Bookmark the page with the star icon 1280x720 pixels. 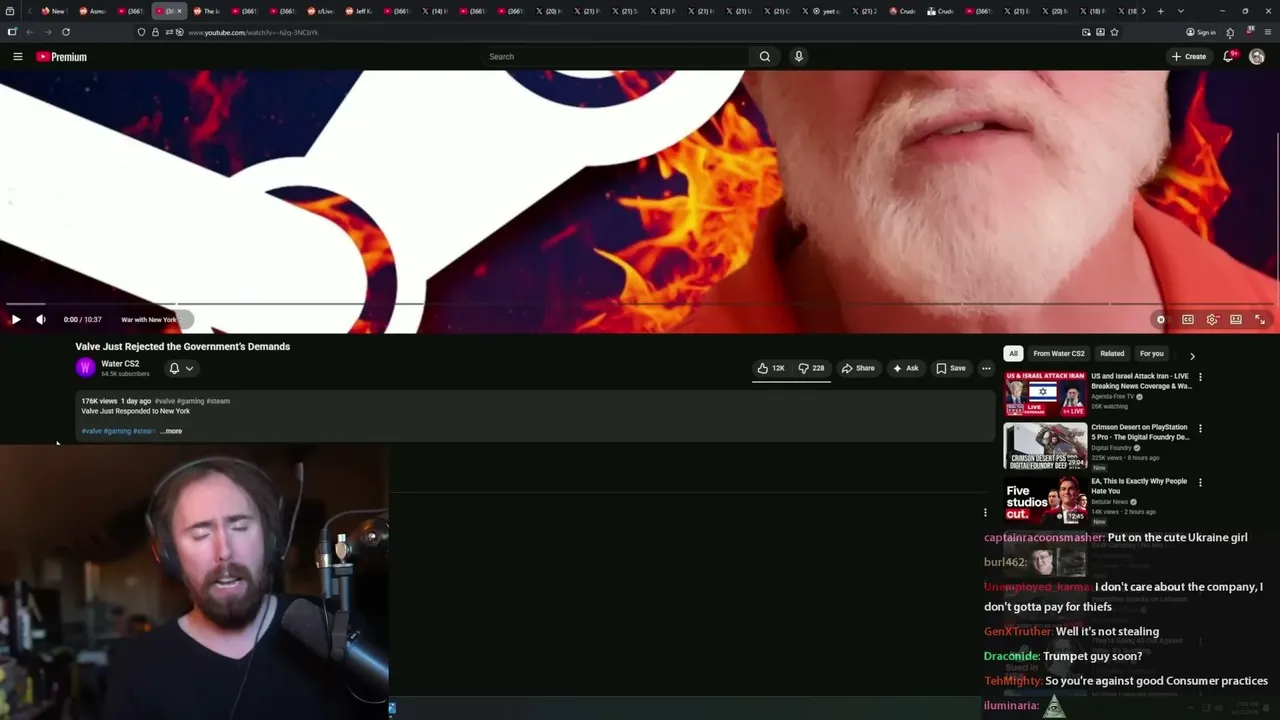(1114, 32)
